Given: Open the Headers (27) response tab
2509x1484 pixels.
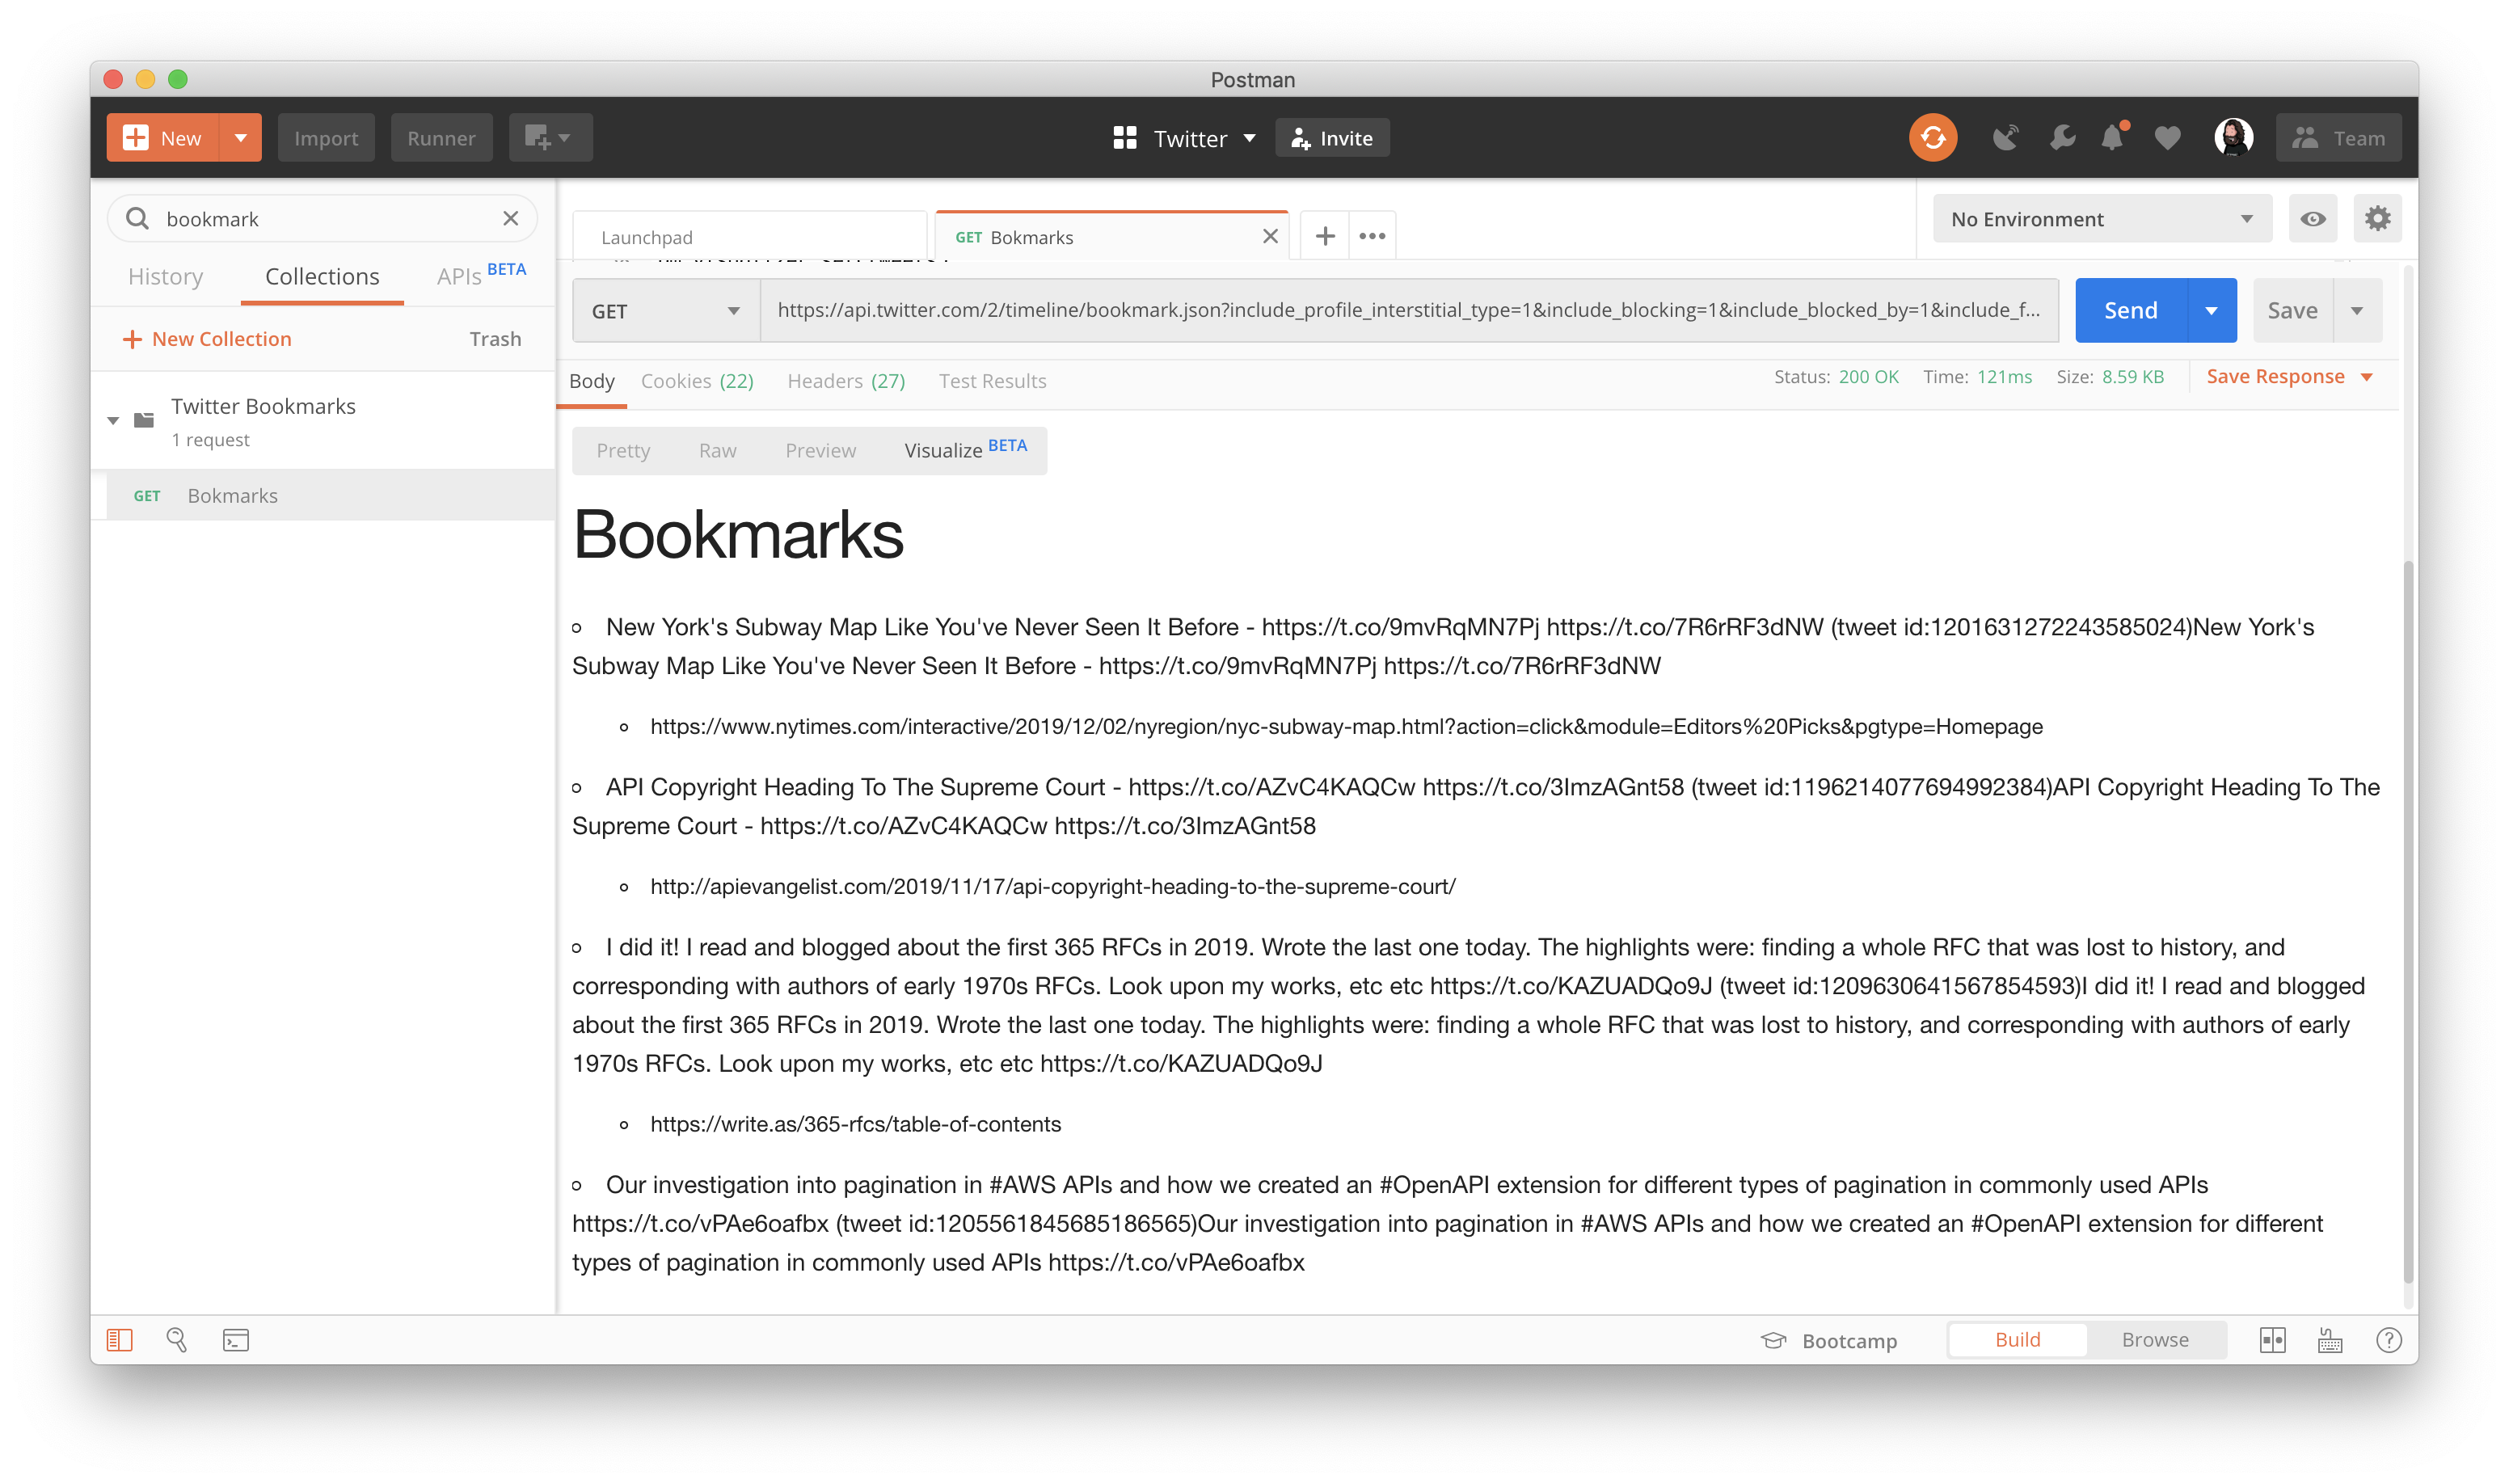Looking at the screenshot, I should 846,381.
